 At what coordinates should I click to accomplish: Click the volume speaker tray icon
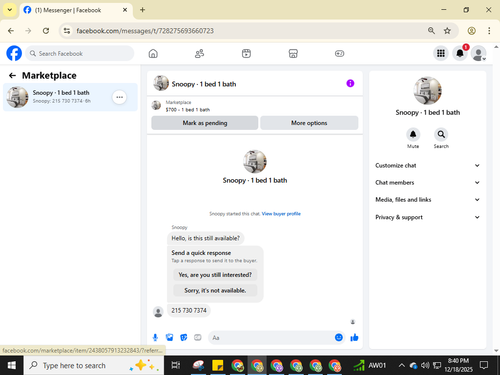tap(425, 366)
